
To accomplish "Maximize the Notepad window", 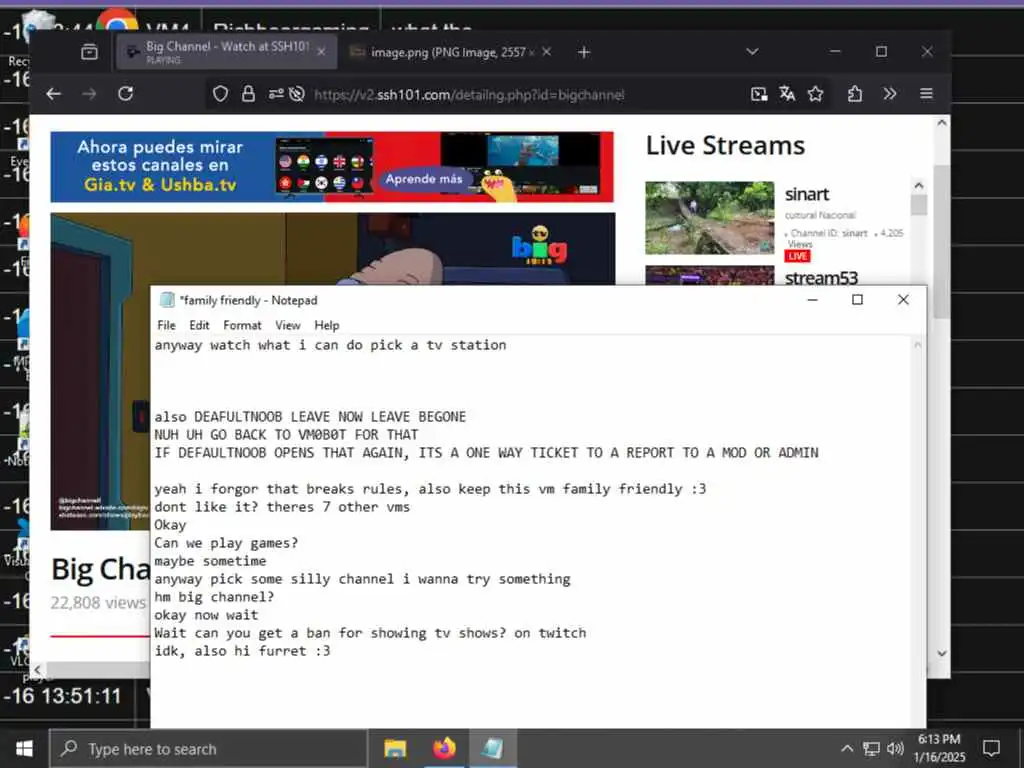I will click(857, 299).
